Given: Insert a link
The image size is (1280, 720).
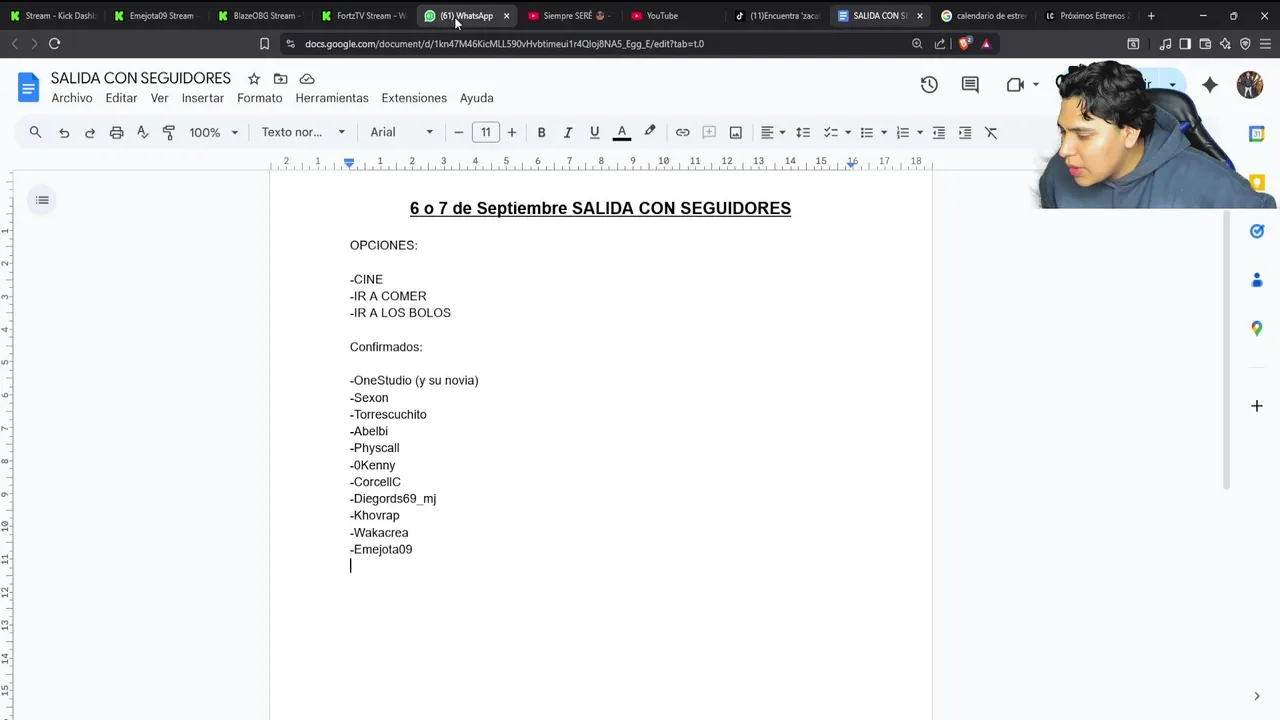Looking at the screenshot, I should (682, 132).
